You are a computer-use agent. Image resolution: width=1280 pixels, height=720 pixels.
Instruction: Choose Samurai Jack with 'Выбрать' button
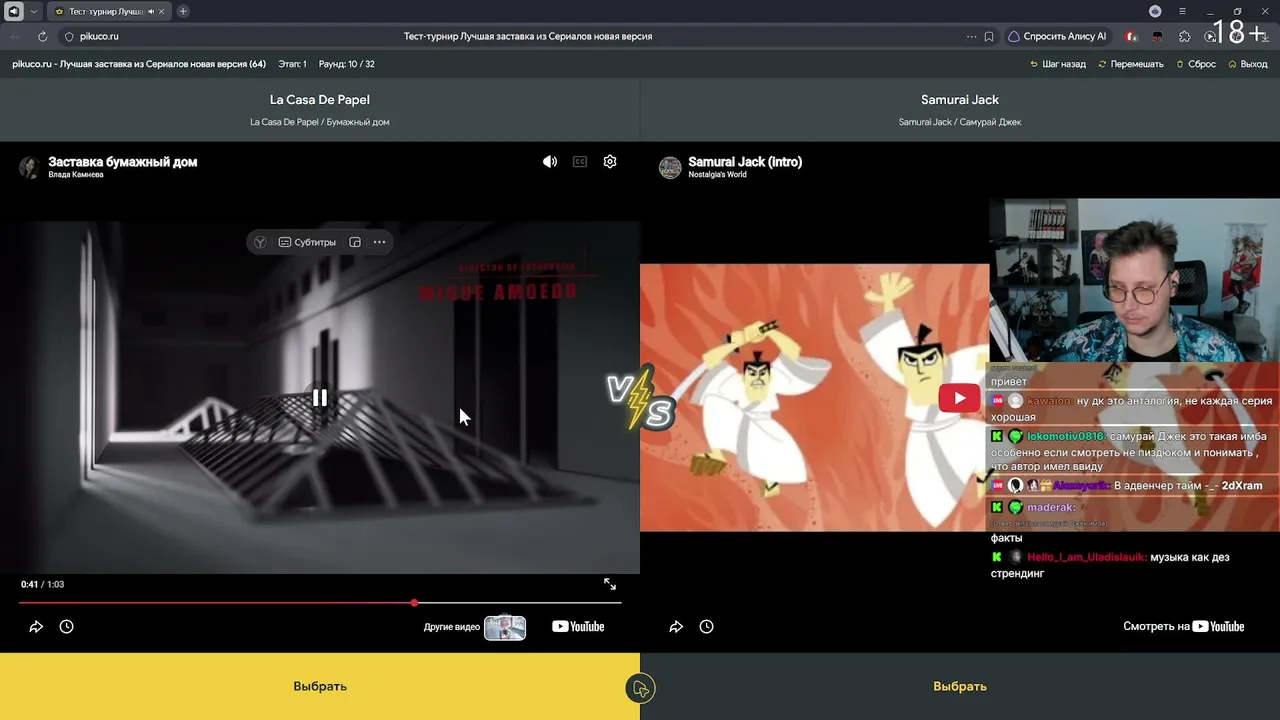tap(960, 686)
